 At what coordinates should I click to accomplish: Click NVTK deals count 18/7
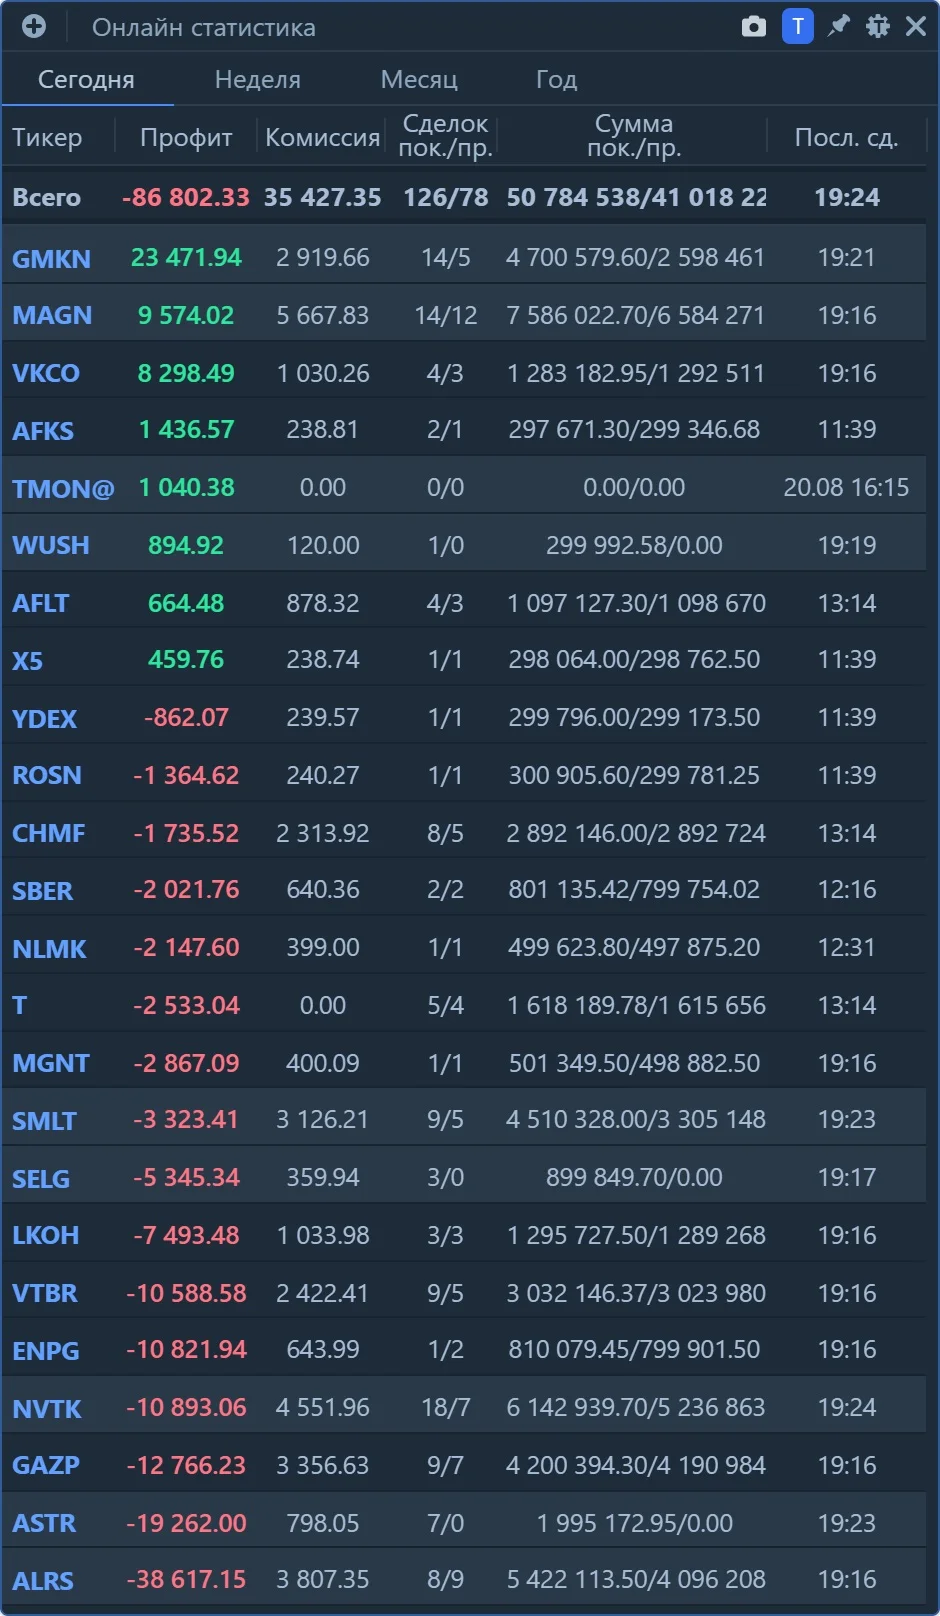tap(445, 1407)
